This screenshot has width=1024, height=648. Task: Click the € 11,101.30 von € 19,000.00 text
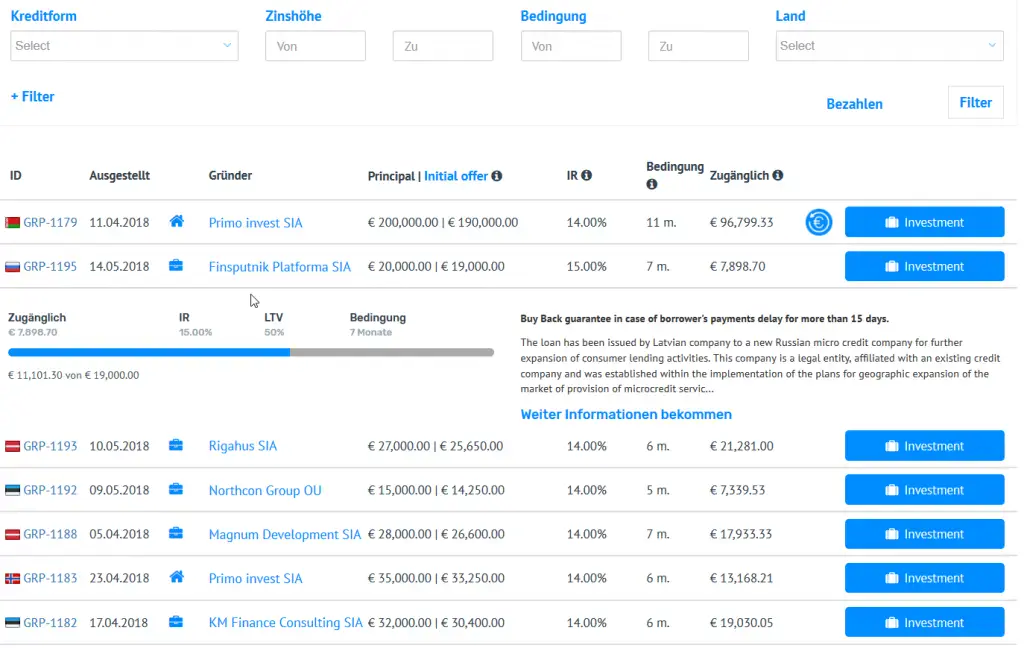click(x=73, y=375)
